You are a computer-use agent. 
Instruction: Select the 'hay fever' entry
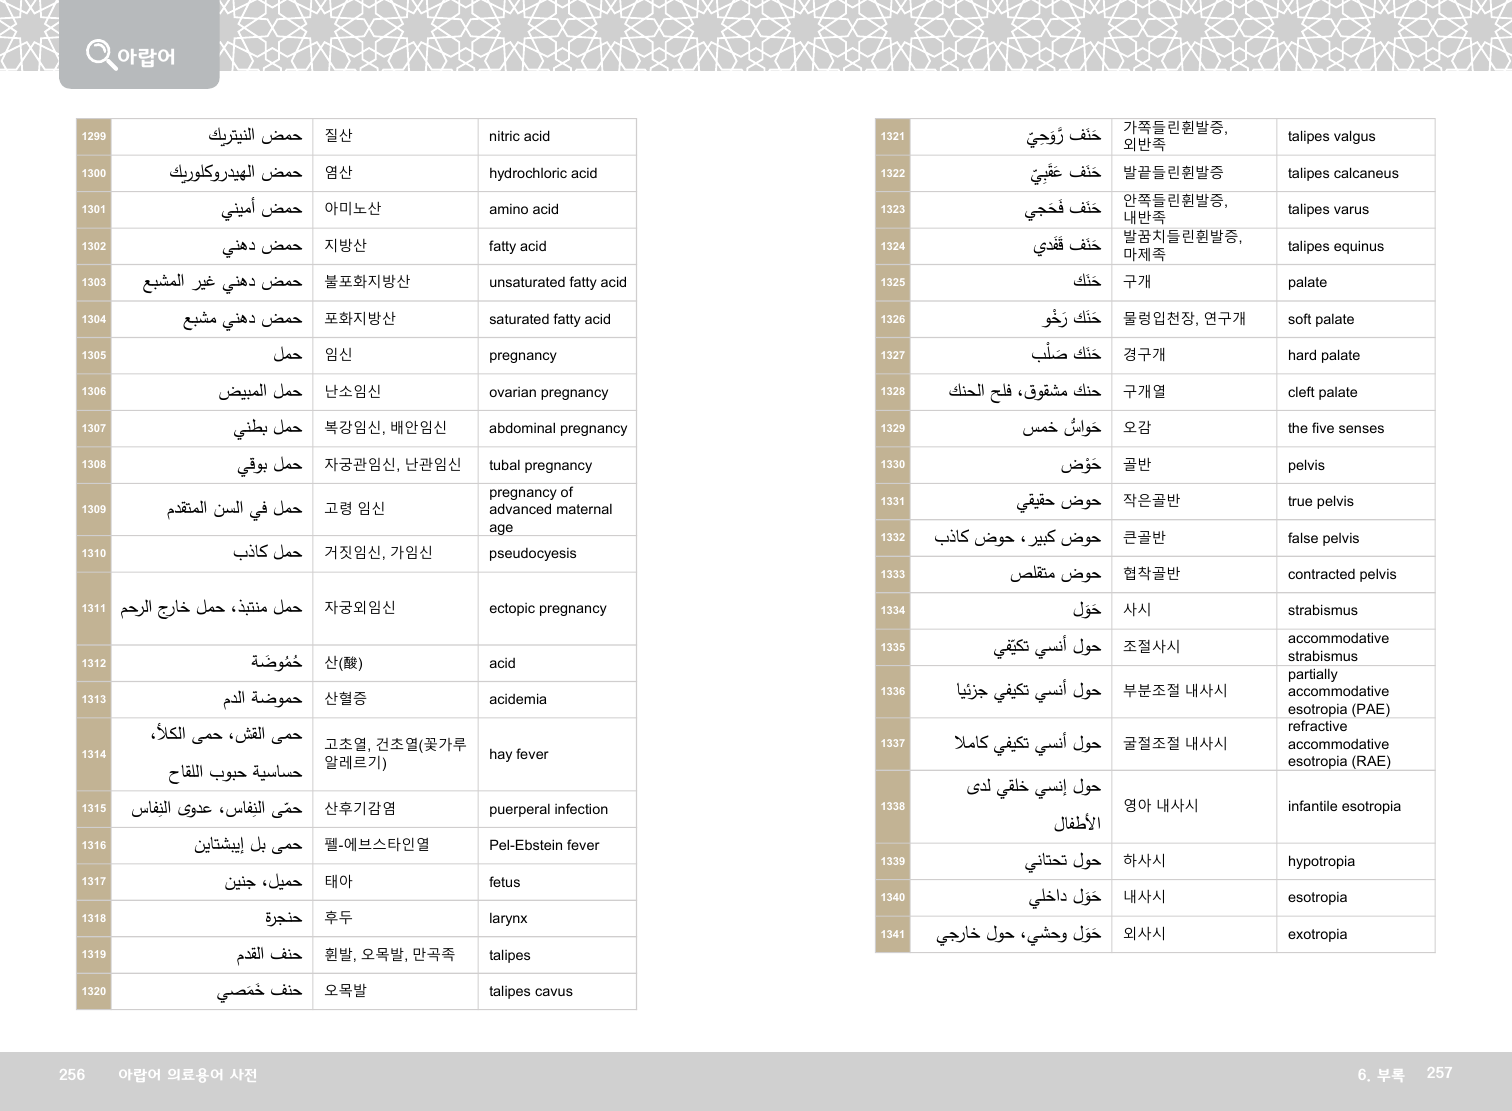click(518, 754)
